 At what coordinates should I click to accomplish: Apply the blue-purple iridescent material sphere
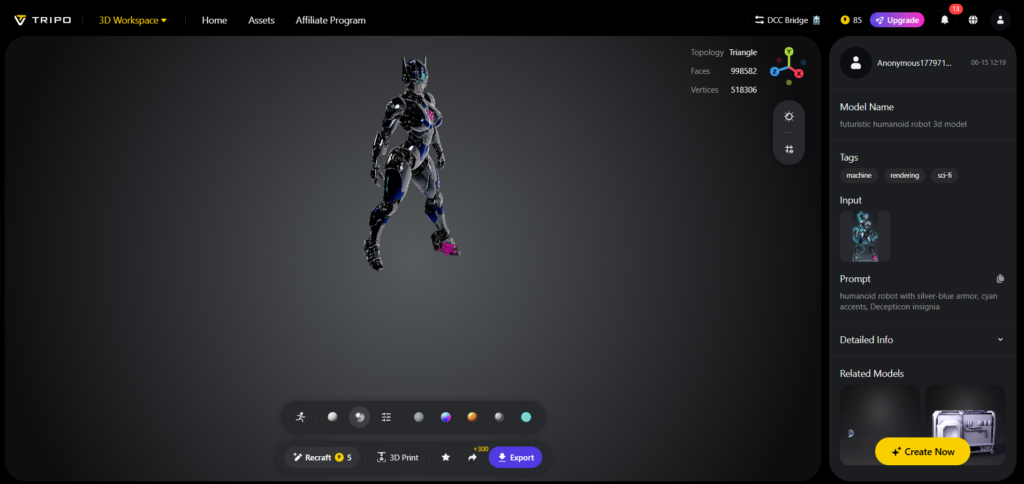pos(445,417)
